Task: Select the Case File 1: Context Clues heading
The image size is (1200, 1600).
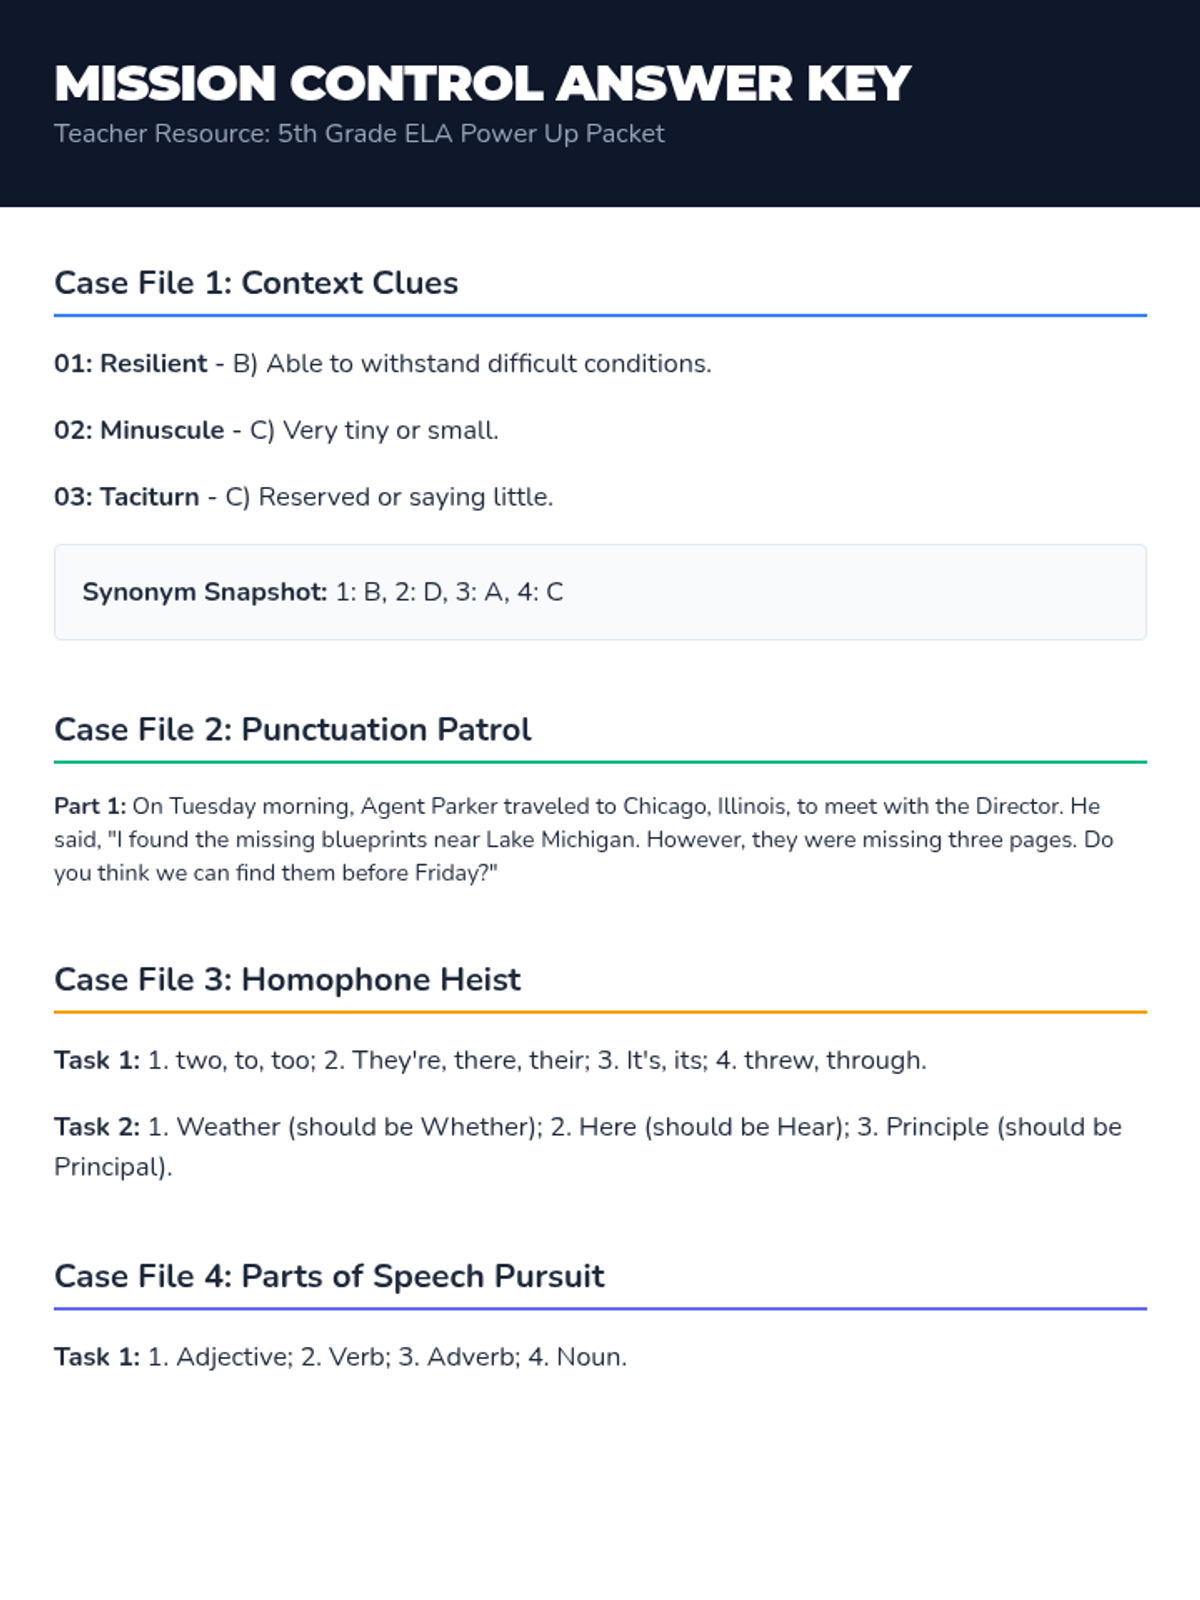Action: pyautogui.click(x=256, y=283)
